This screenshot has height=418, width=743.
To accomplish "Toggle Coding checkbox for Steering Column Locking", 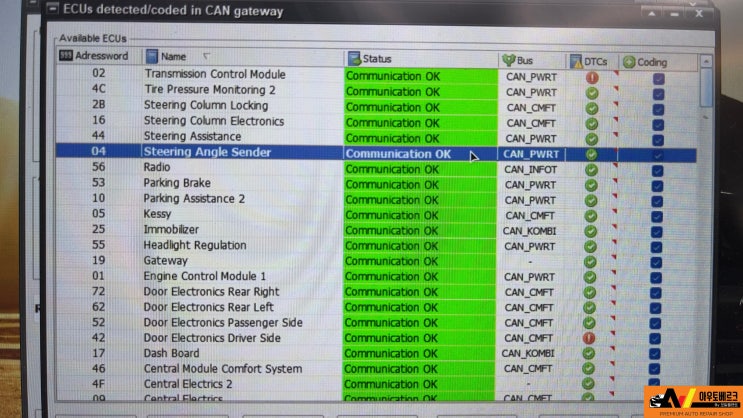I will click(x=658, y=109).
